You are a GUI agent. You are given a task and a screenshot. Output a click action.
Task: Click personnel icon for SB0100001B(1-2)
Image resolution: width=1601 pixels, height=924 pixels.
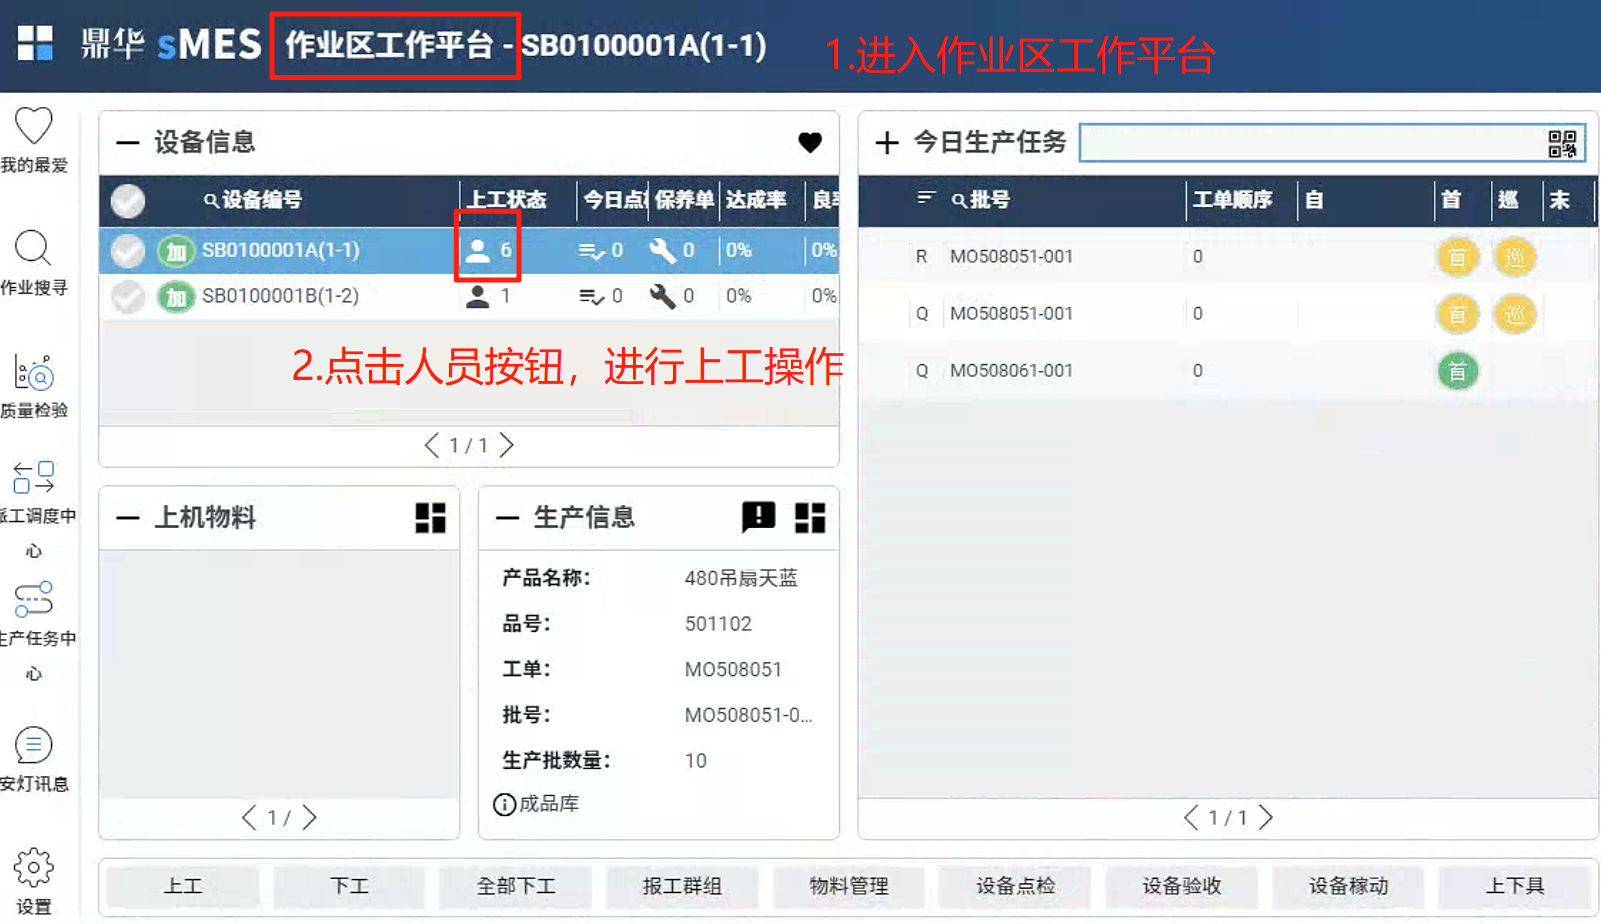tap(478, 296)
